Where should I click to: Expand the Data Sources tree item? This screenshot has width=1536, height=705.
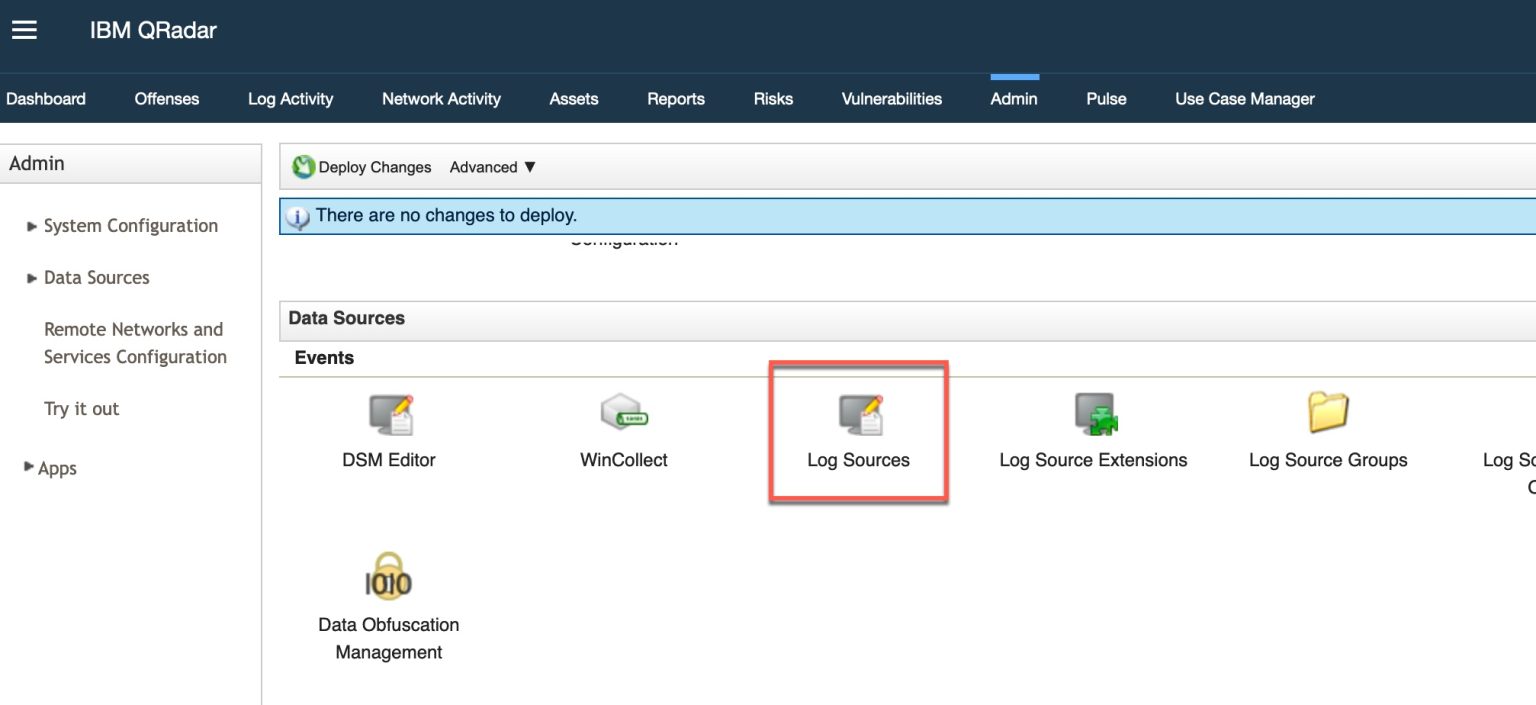[96, 277]
